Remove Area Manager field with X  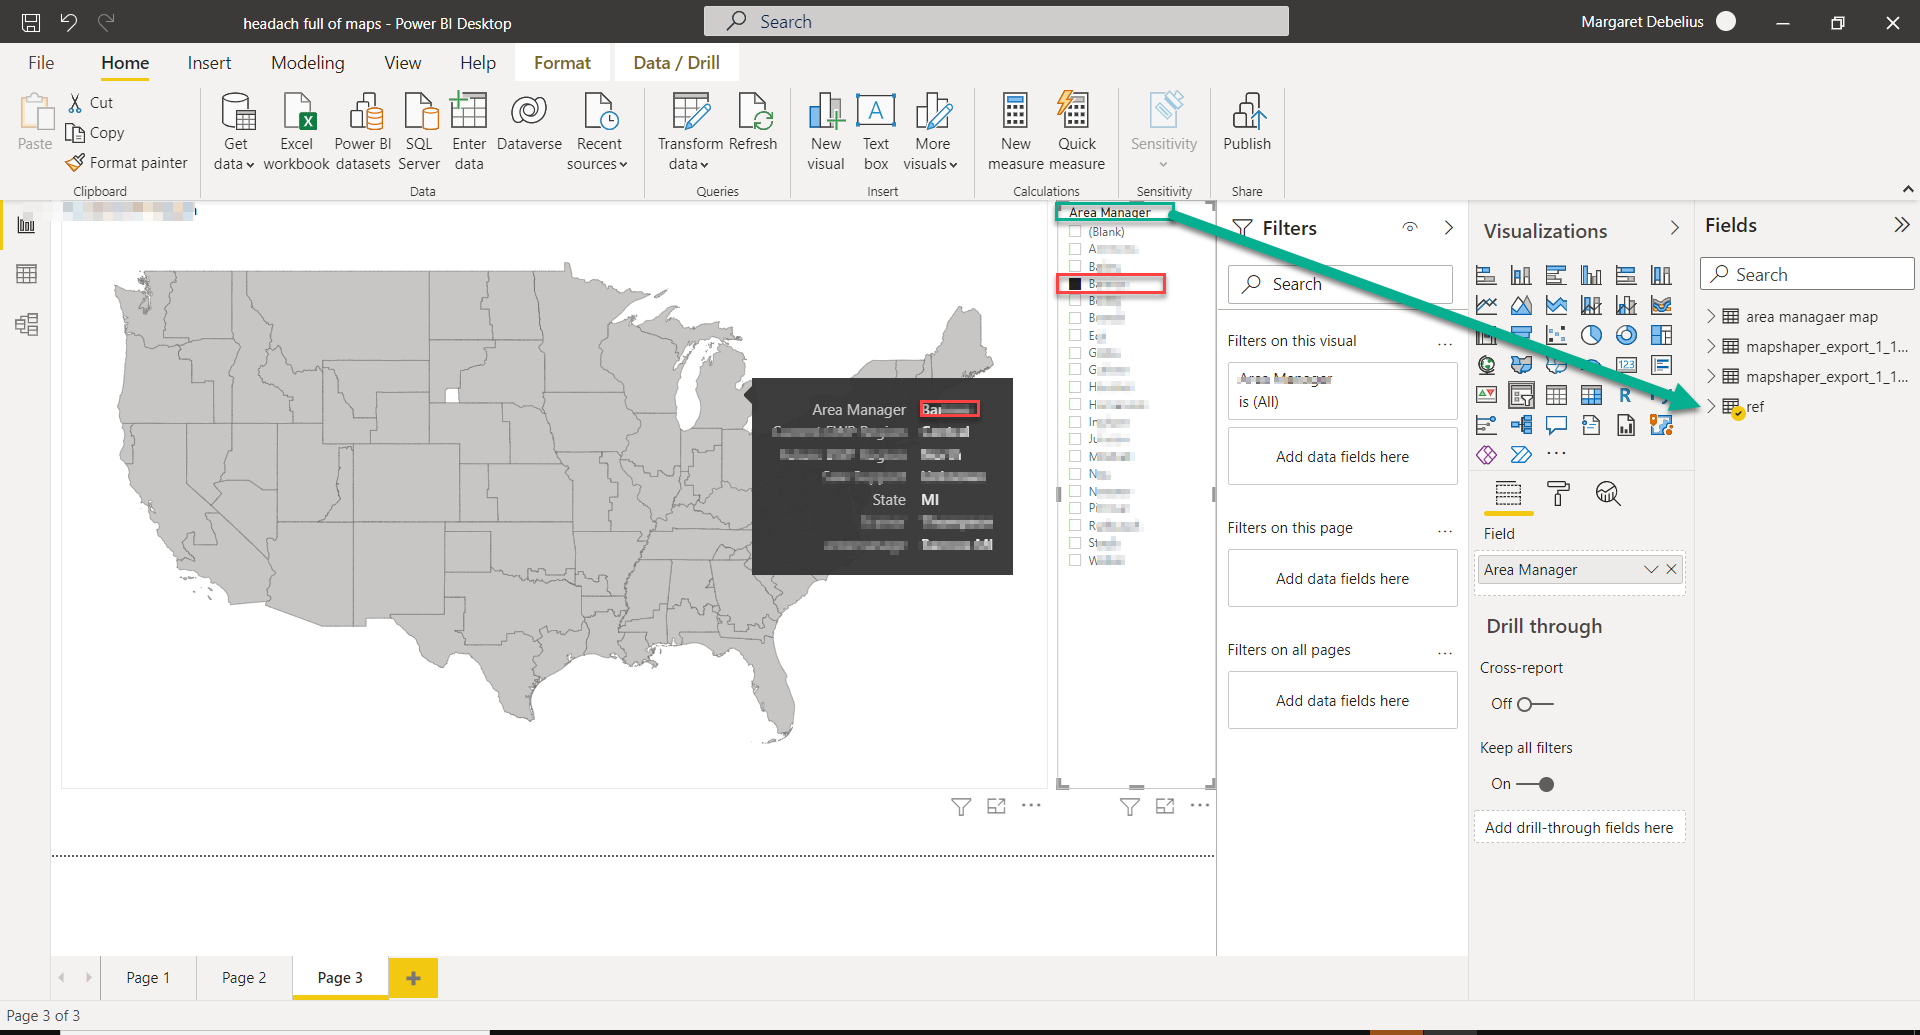[x=1671, y=570]
